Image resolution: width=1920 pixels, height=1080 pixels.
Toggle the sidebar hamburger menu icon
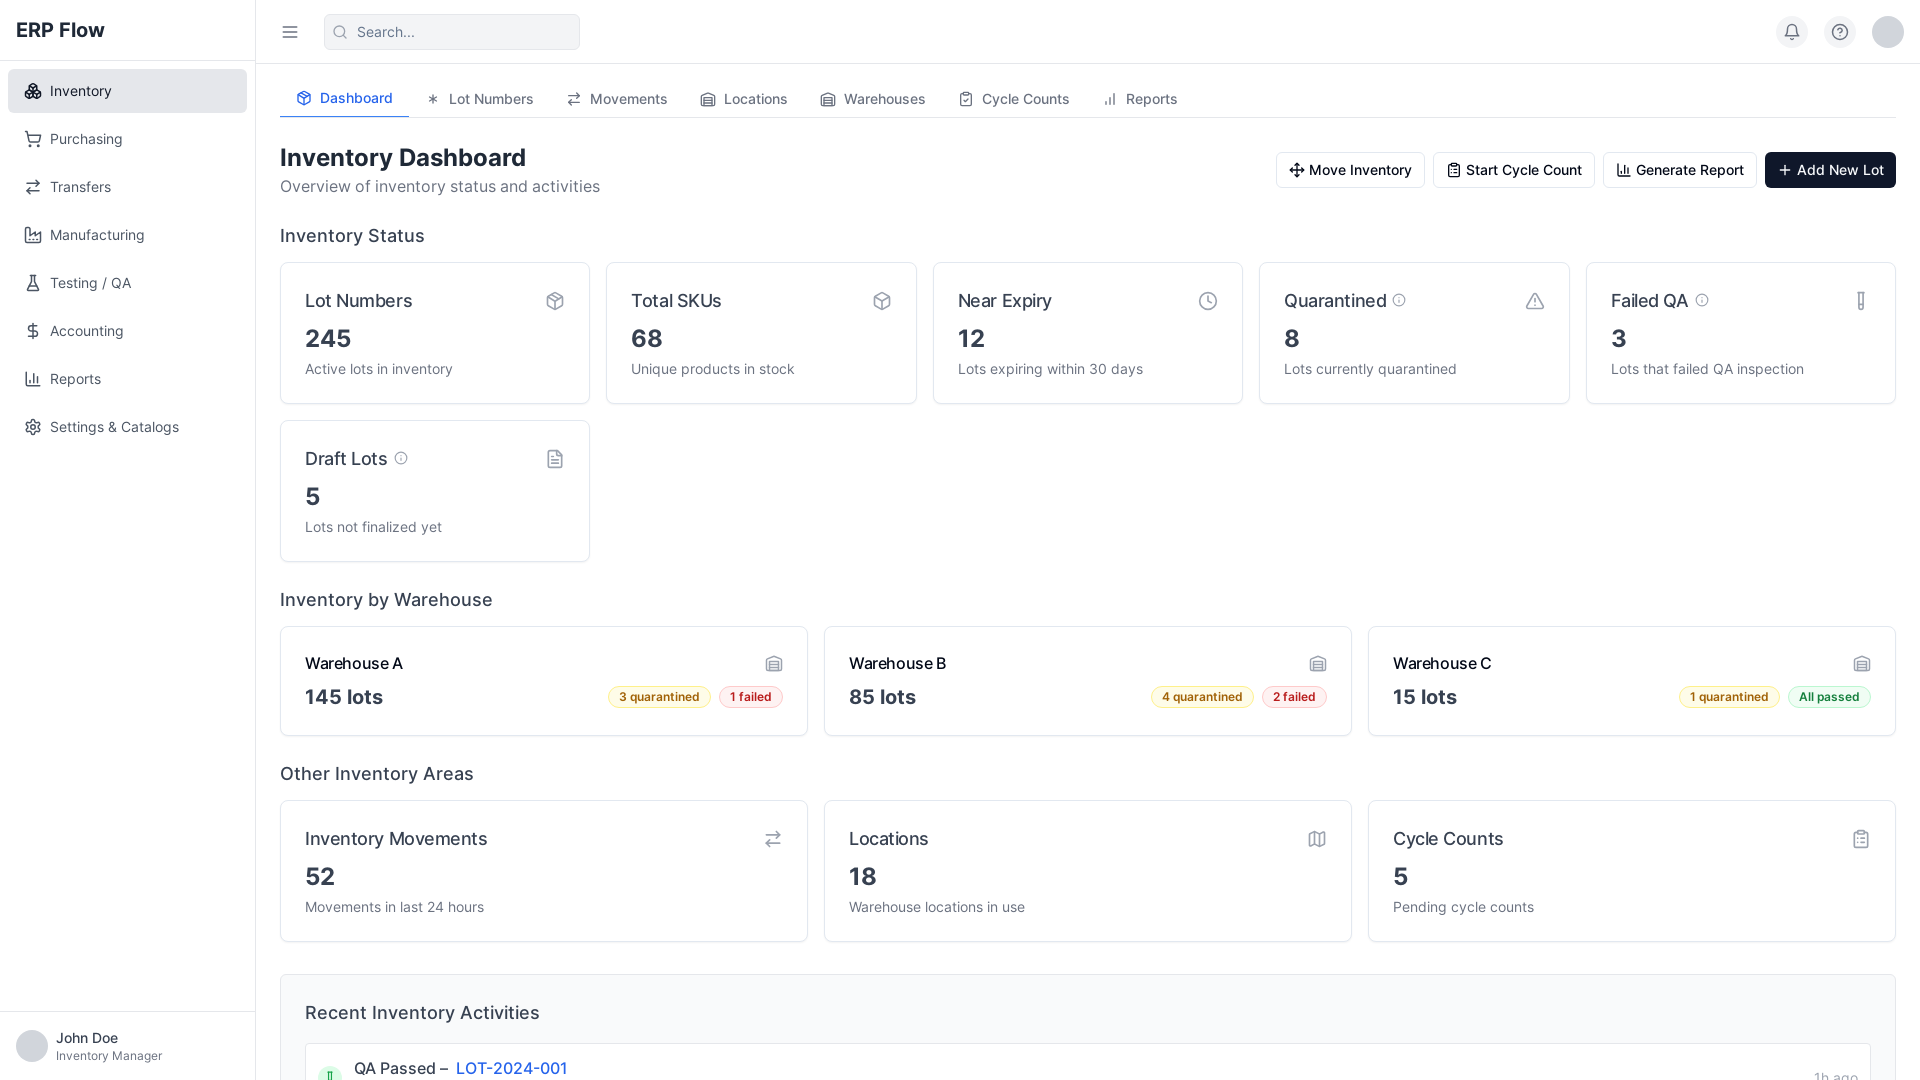tap(290, 32)
